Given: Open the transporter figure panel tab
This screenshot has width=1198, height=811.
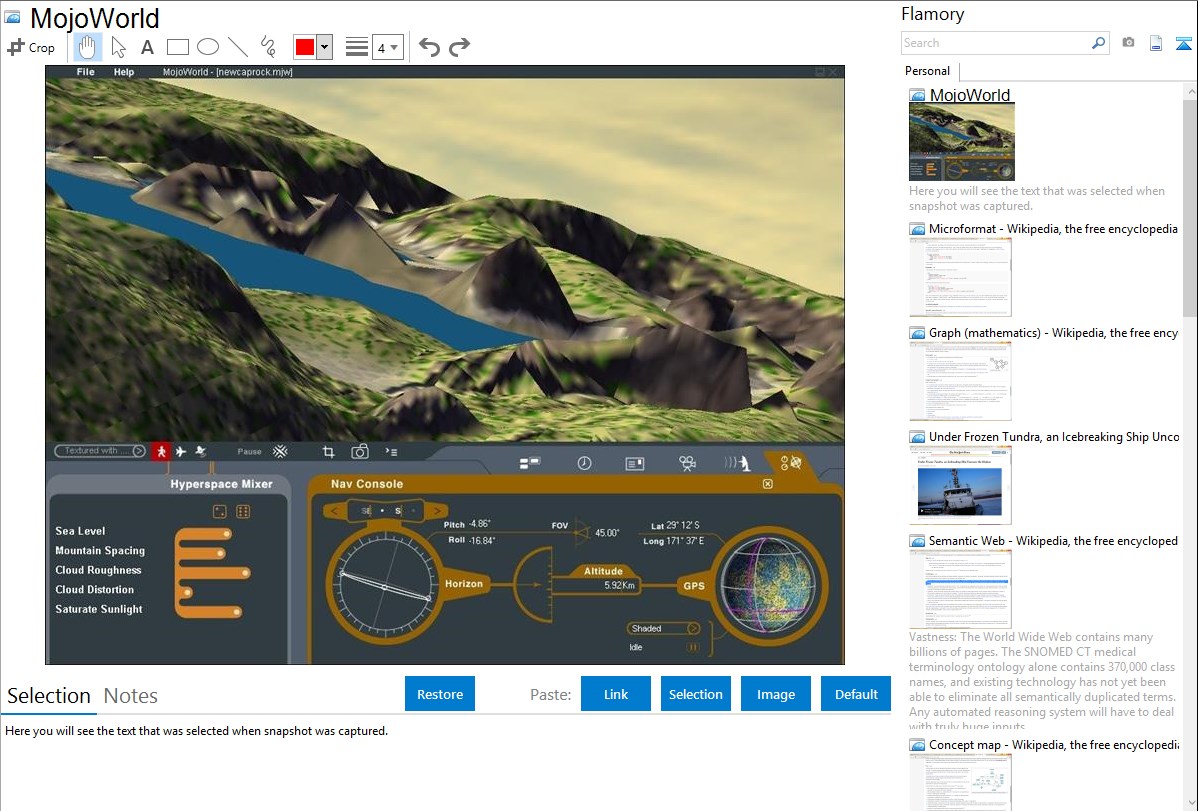Looking at the screenshot, I should [738, 463].
